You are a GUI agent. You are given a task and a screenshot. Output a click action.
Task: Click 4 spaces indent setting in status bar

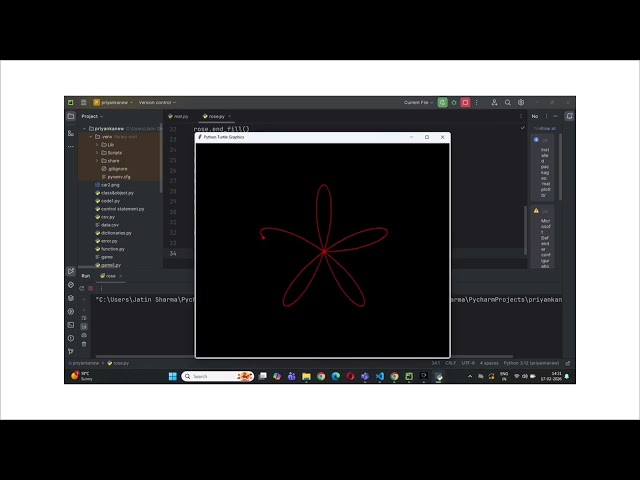point(489,363)
